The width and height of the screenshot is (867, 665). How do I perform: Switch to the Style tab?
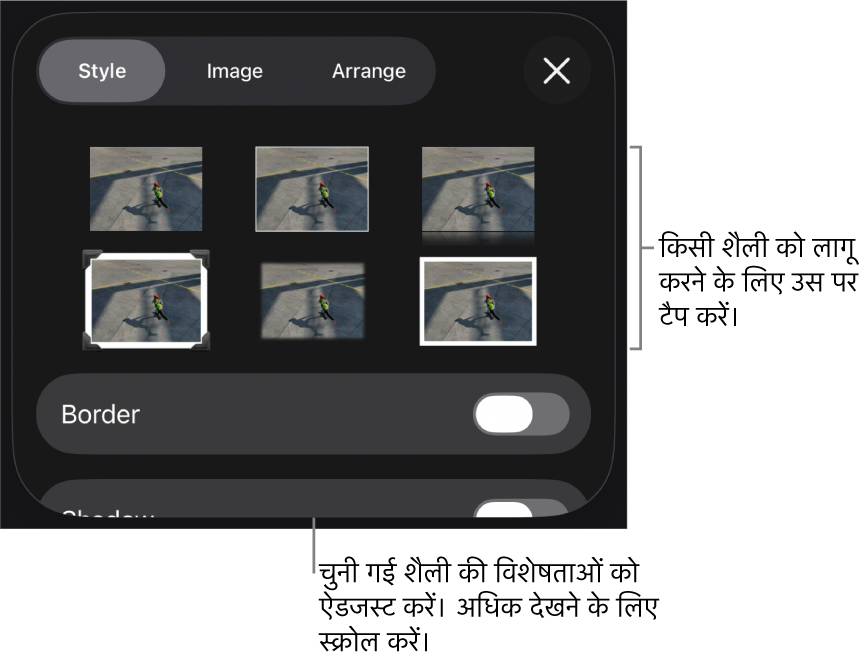click(102, 71)
